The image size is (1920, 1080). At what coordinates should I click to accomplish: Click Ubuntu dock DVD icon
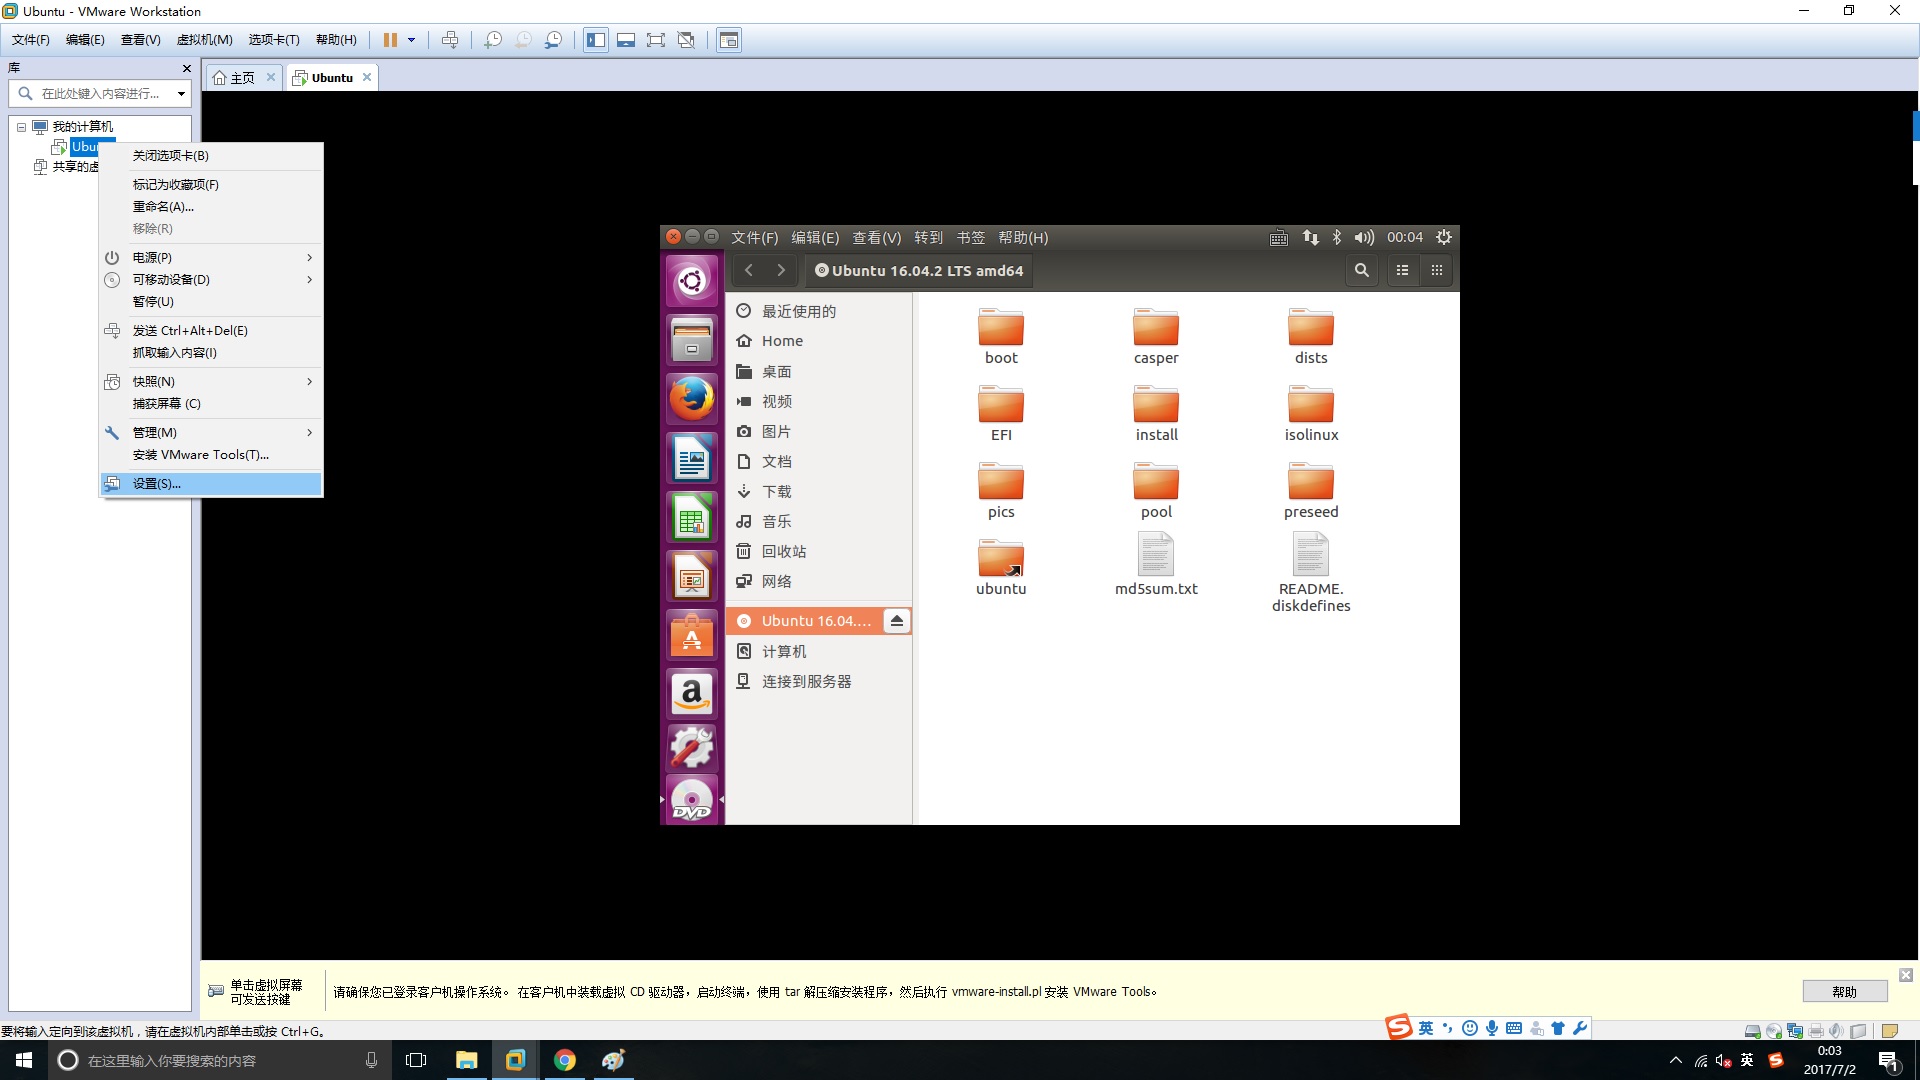692,800
